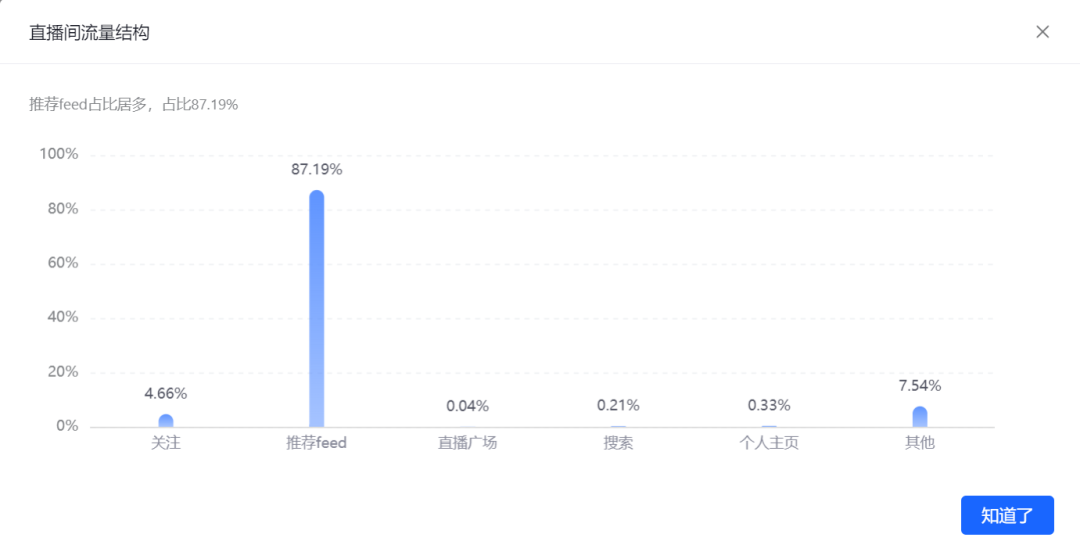Click the summary text 推荐feed占比居多
The width and height of the screenshot is (1080, 559).
tap(87, 105)
